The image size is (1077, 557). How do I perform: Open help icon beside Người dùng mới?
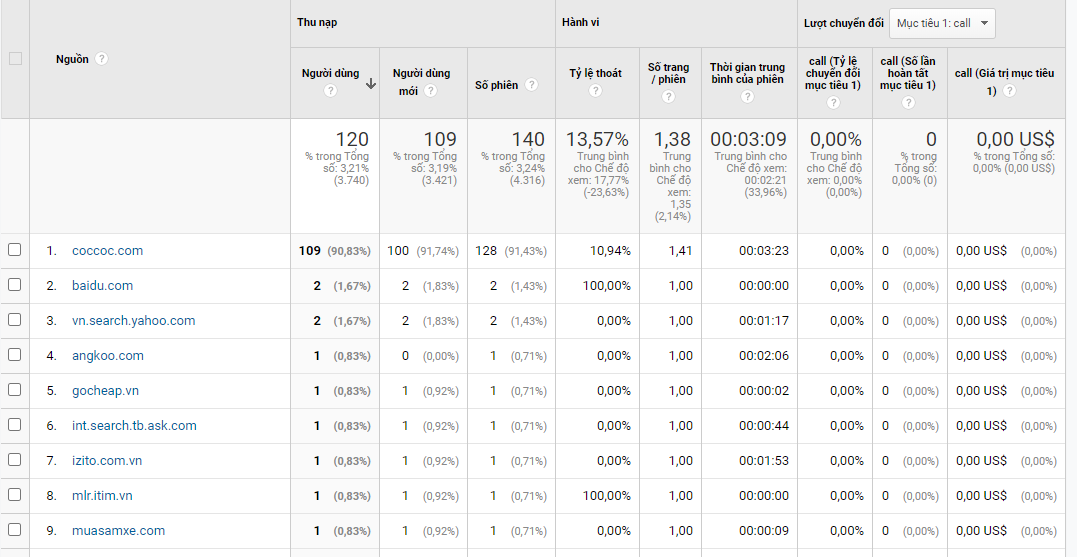[431, 91]
